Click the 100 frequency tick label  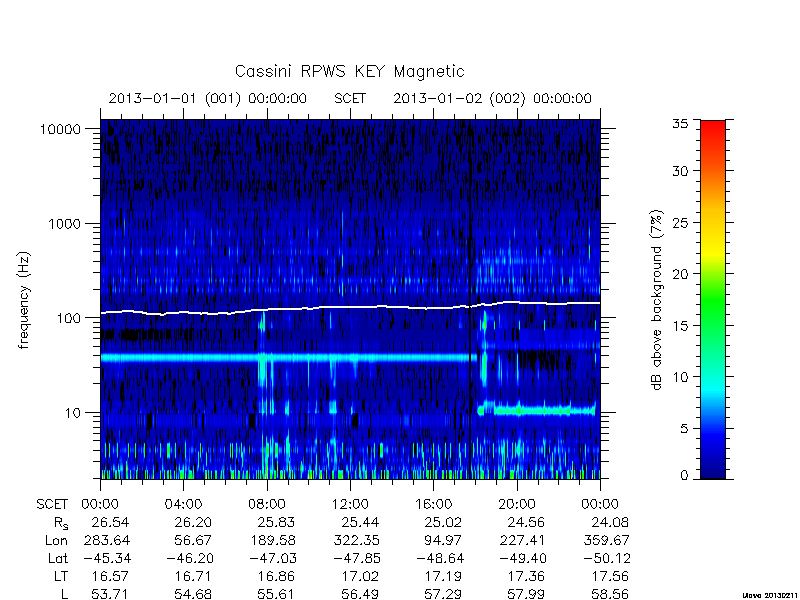coord(69,318)
